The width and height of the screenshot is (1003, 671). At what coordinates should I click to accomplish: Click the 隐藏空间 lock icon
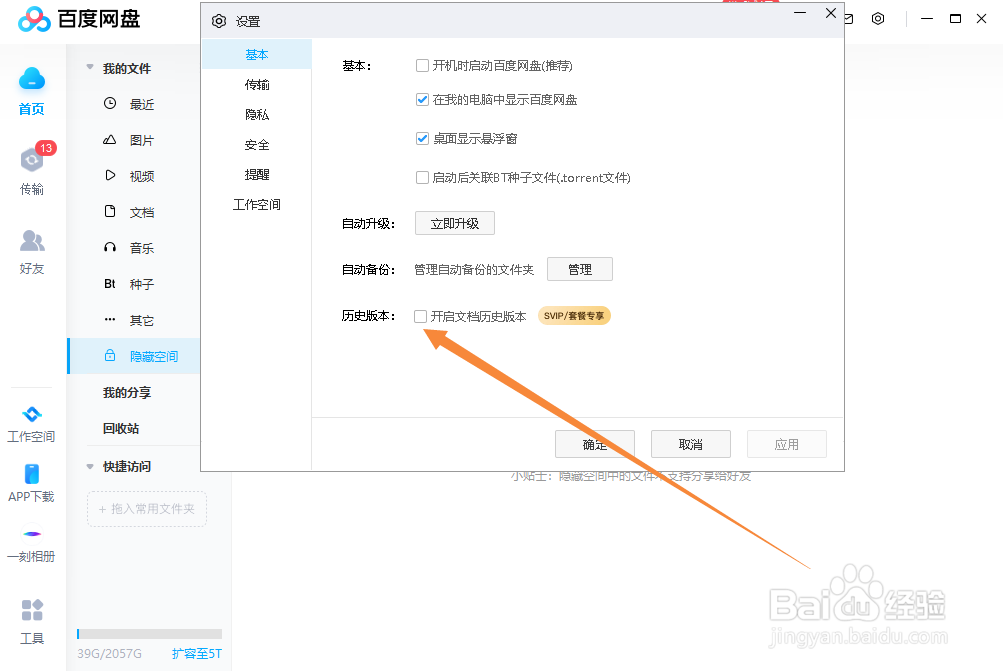coord(110,356)
